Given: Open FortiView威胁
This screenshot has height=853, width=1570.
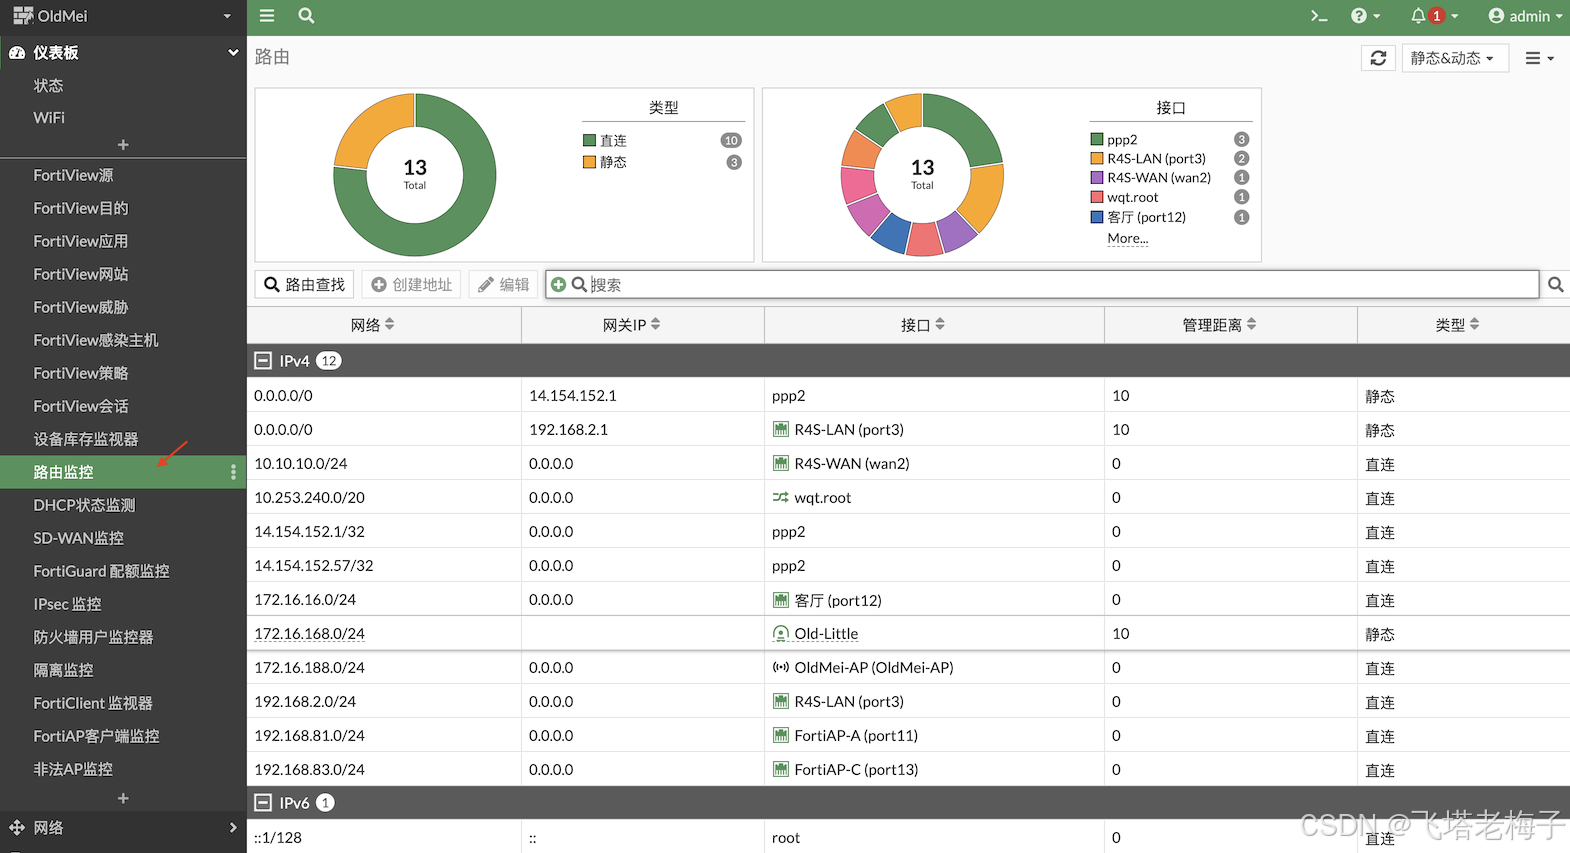Looking at the screenshot, I should 81,307.
